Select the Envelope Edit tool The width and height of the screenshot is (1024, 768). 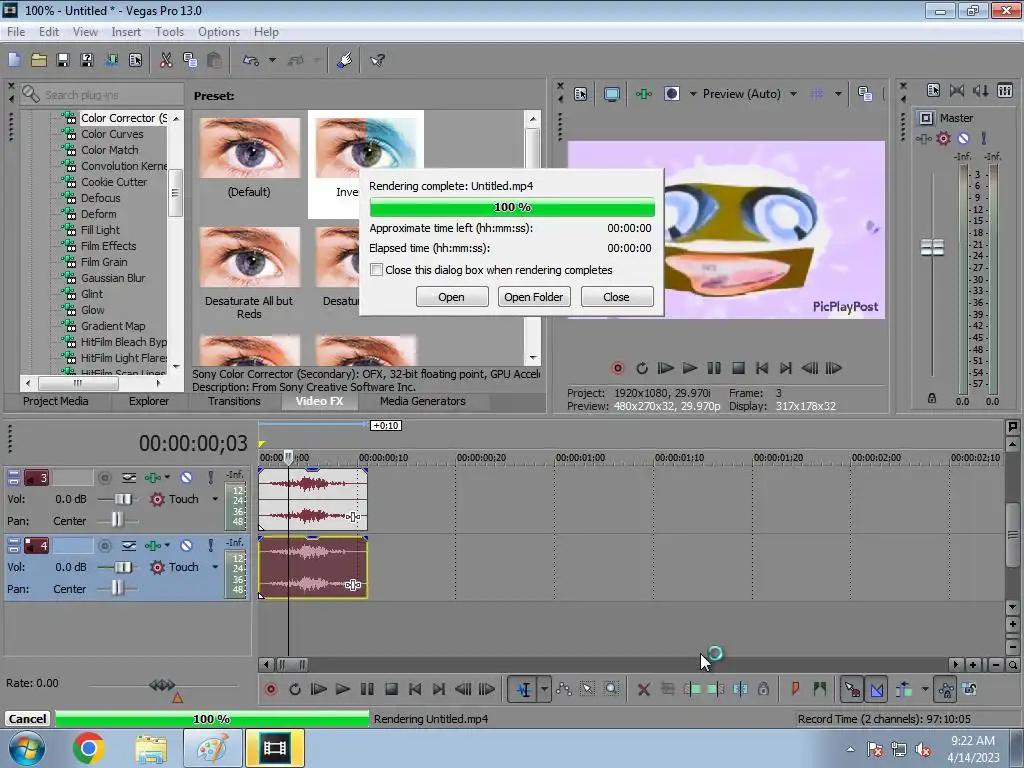(564, 689)
